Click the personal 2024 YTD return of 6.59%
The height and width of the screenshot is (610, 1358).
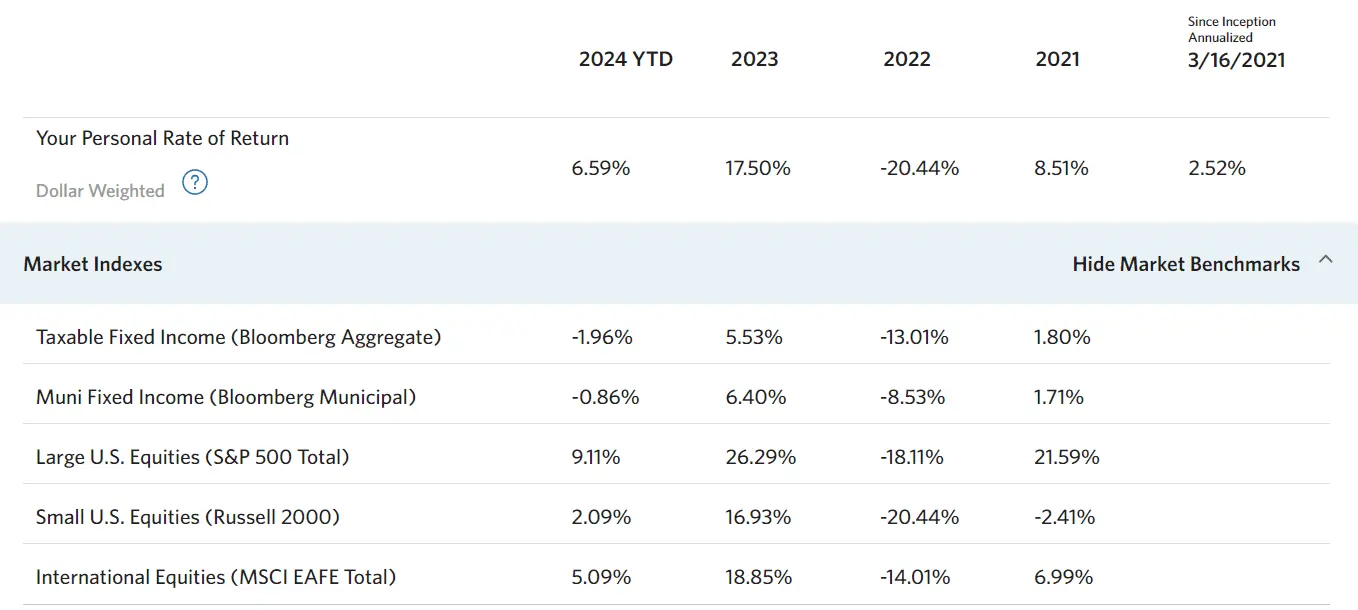click(x=601, y=168)
